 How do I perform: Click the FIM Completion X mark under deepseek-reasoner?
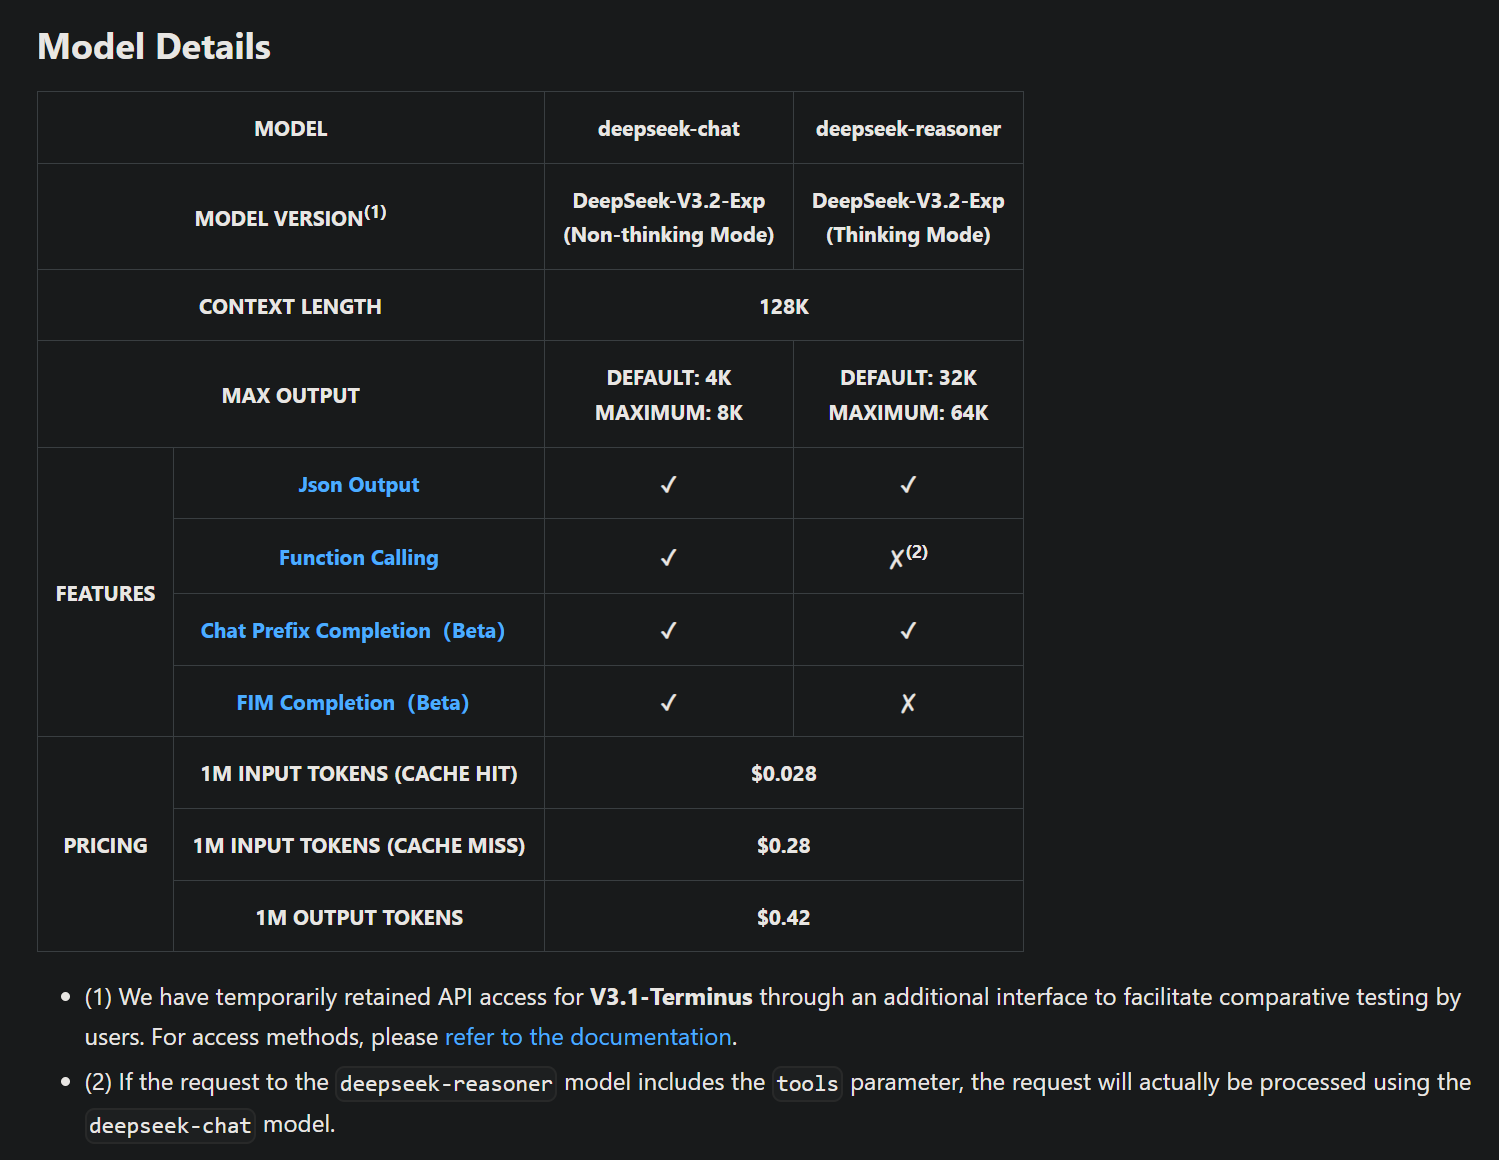(908, 703)
